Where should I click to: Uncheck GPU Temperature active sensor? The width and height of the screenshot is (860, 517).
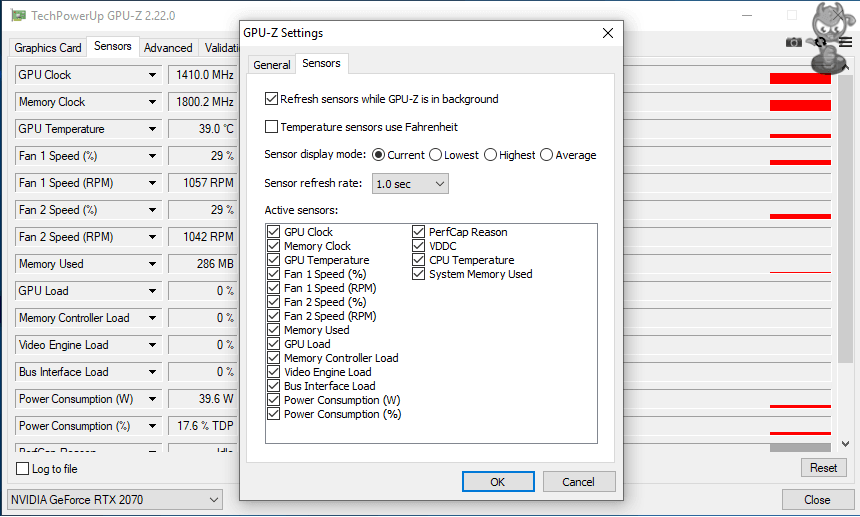pos(273,259)
